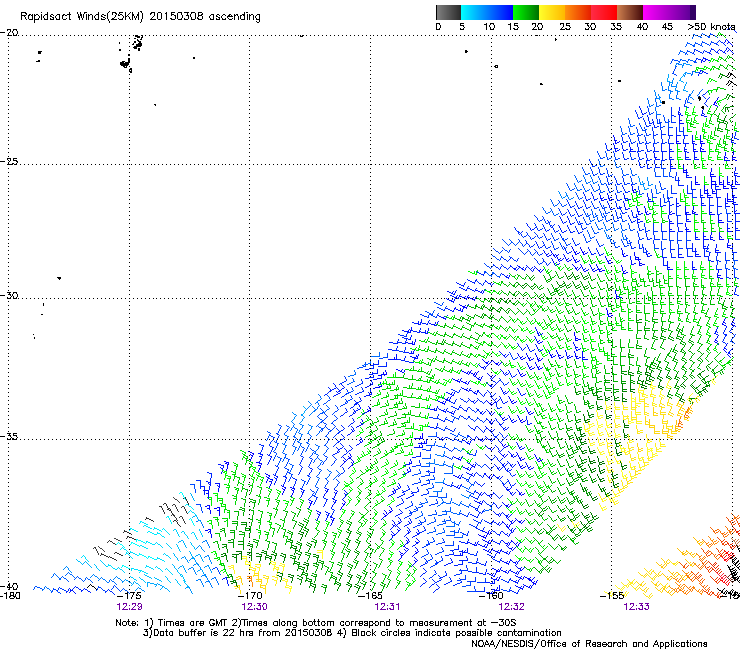The width and height of the screenshot is (740, 650).
Task: Click the '-155' longitude axis label
Action: click(612, 596)
